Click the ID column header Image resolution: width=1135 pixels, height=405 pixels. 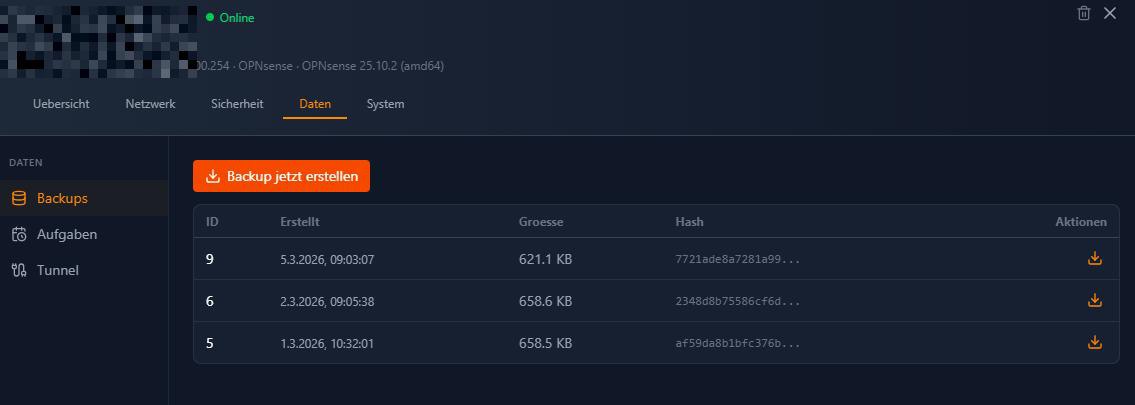(x=212, y=222)
